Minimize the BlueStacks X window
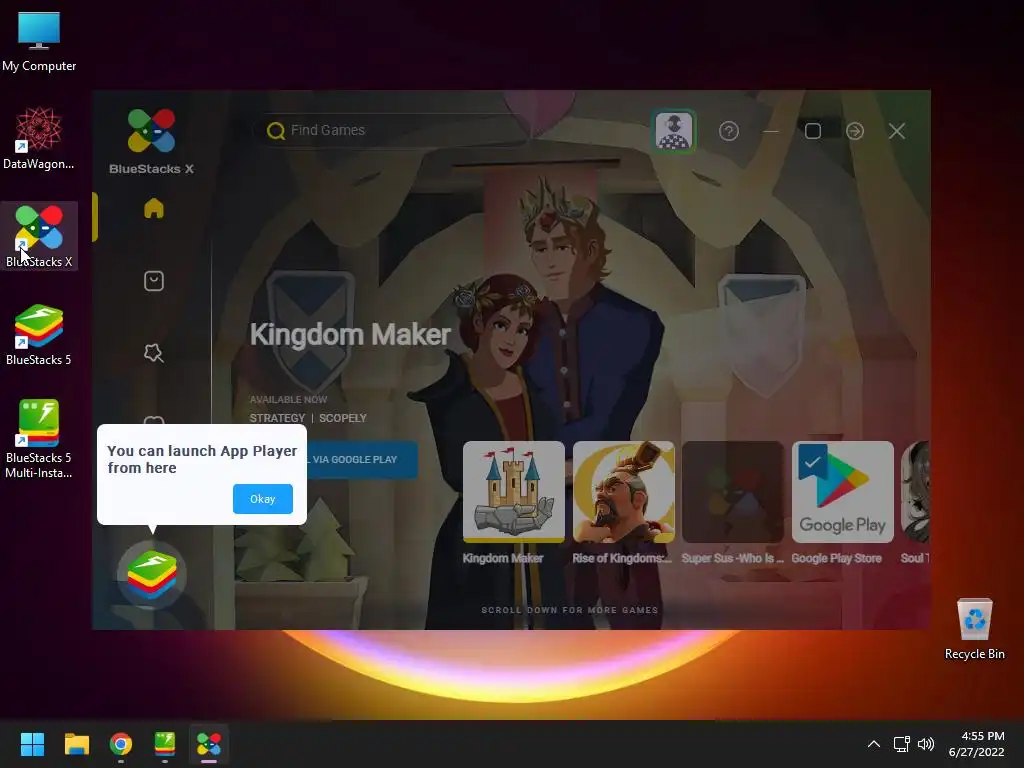 (771, 131)
